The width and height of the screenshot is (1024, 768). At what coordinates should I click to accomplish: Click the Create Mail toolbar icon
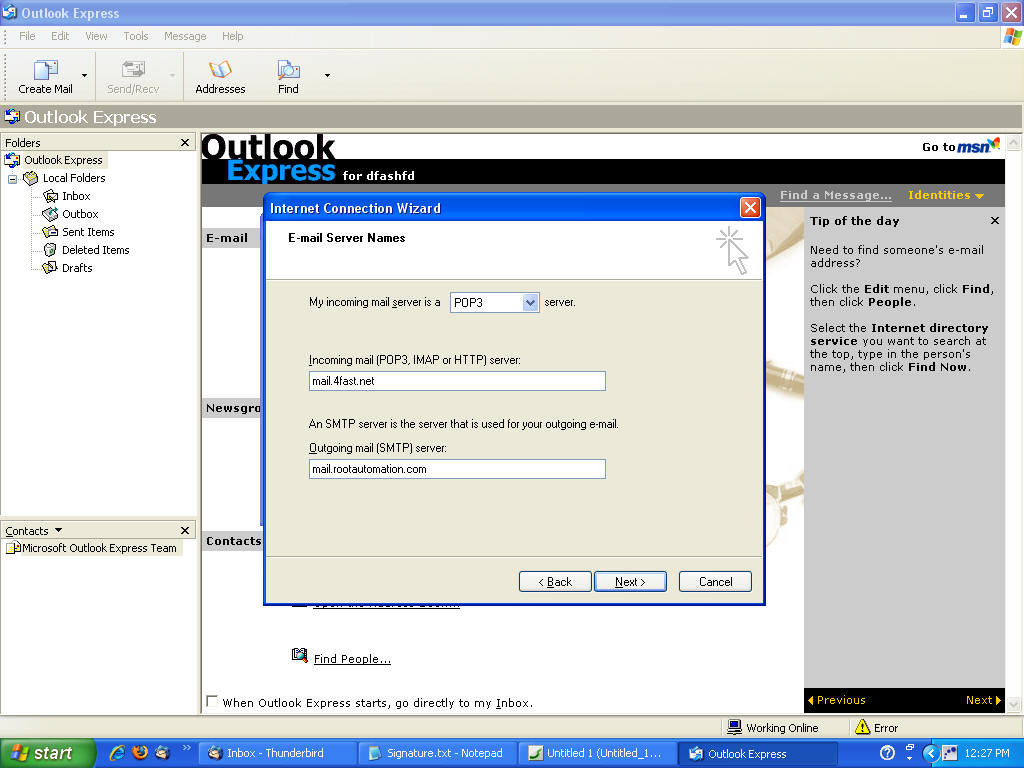pyautogui.click(x=46, y=69)
